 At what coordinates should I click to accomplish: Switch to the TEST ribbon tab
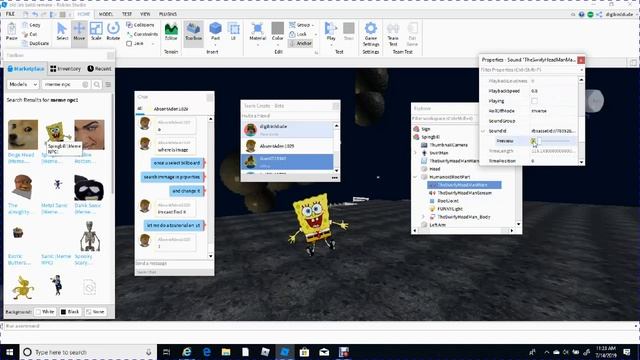point(127,14)
